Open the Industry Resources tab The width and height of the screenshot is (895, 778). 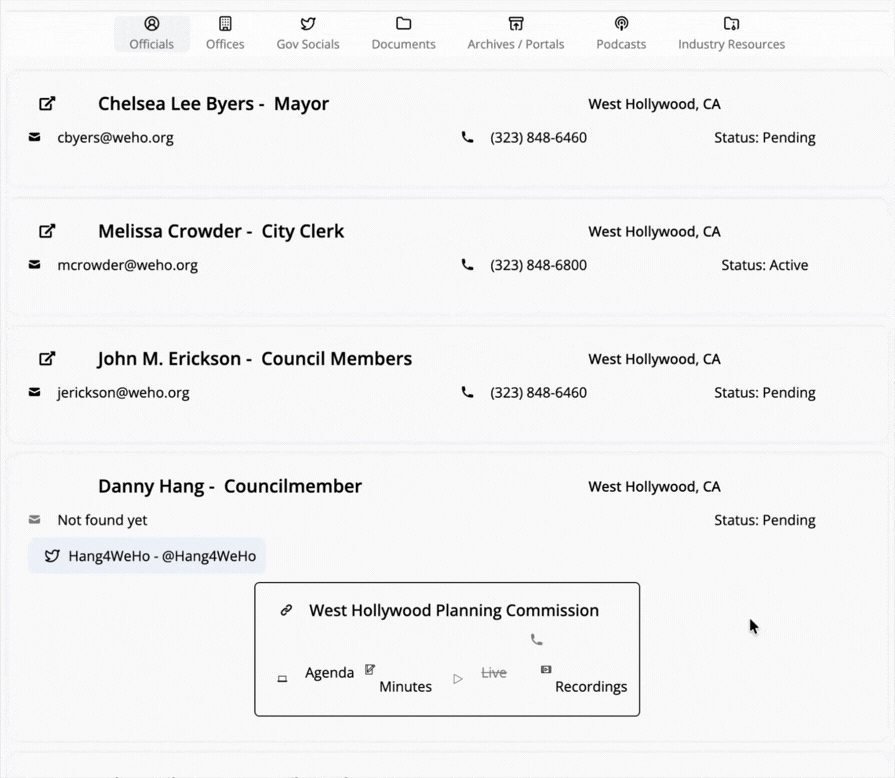tap(731, 33)
